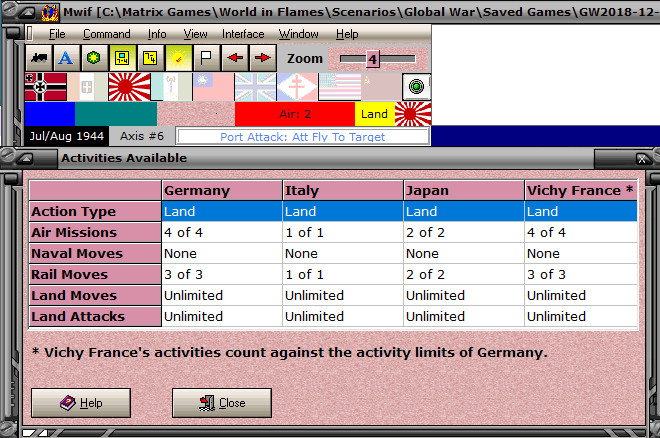Click the Axis #6 impulse label
The width and height of the screenshot is (660, 438).
(x=142, y=136)
